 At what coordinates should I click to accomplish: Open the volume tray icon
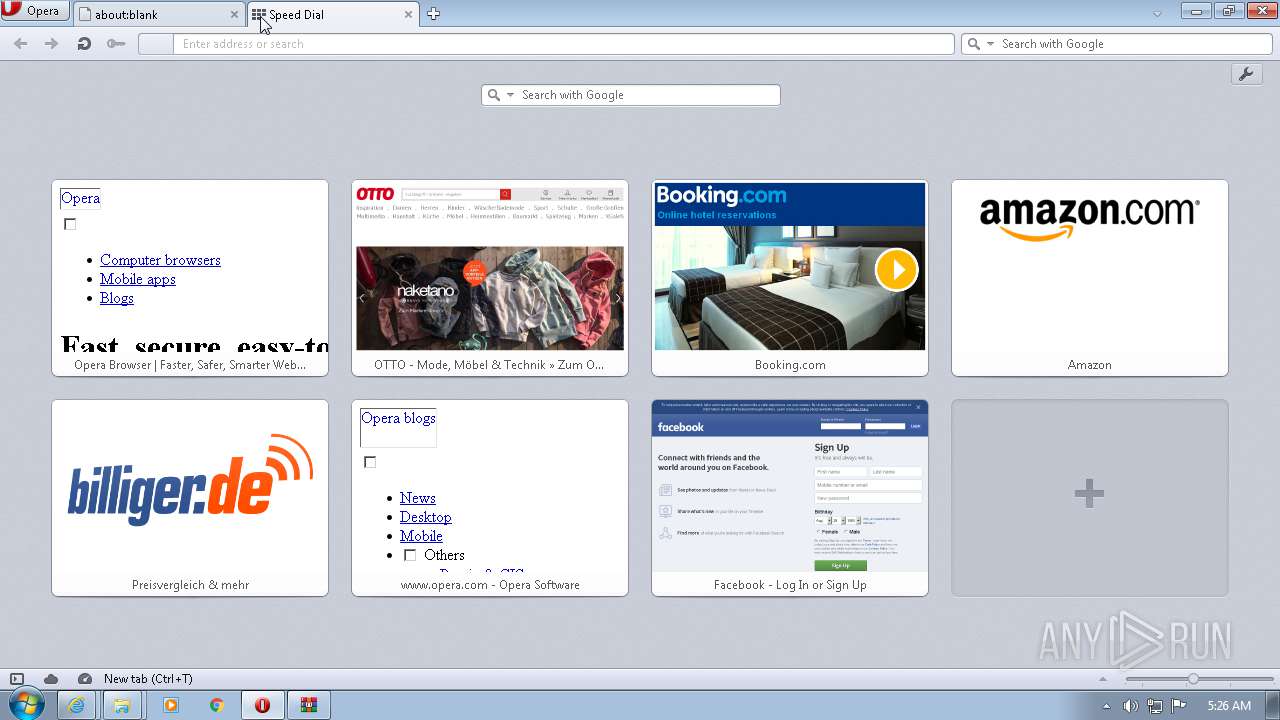1130,706
